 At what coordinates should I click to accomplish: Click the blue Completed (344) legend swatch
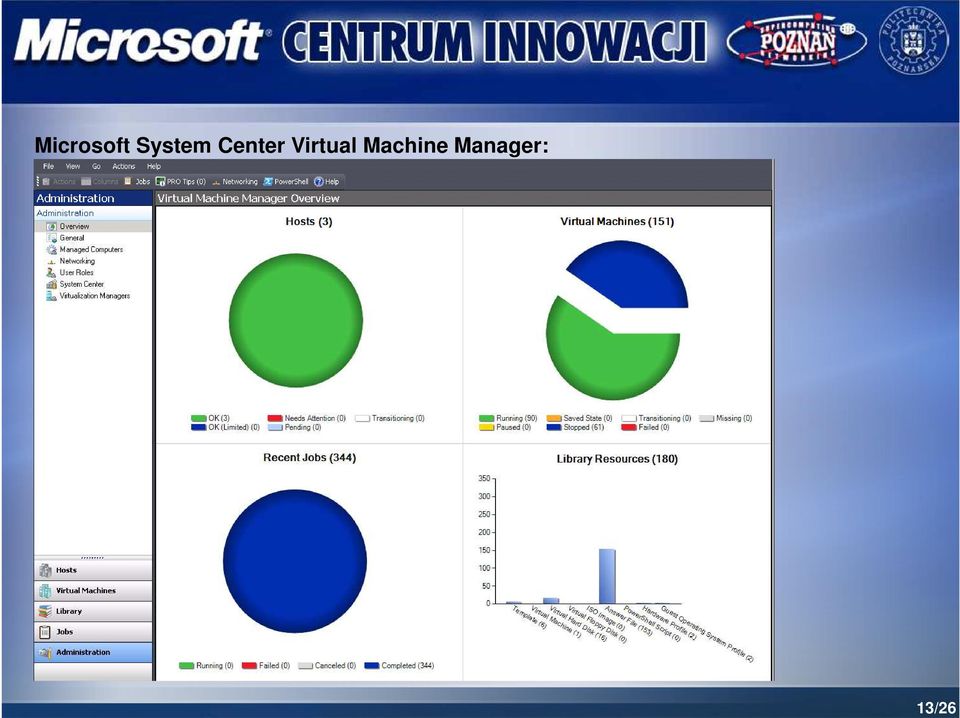(x=372, y=666)
